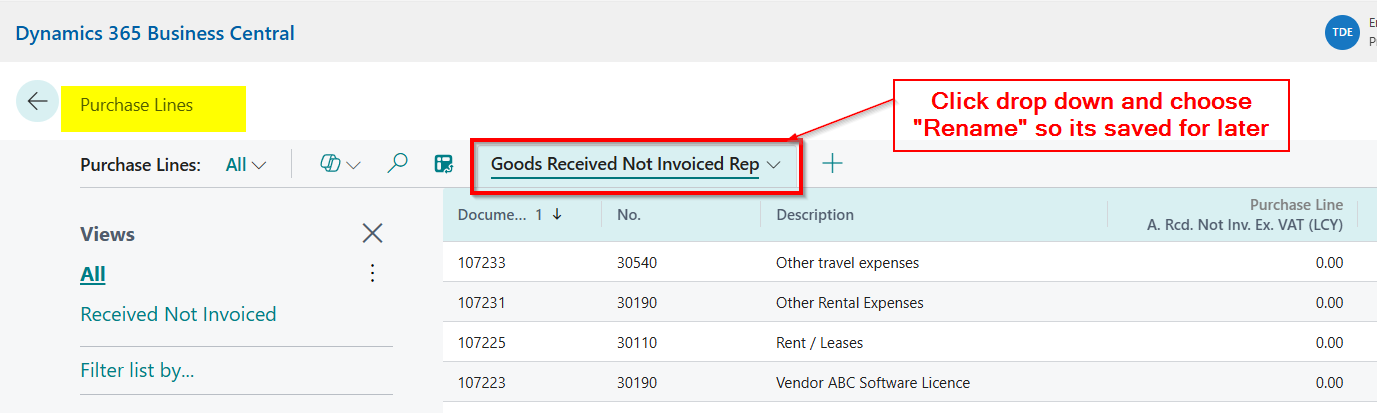Click the search magnifier icon
This screenshot has width=1377, height=413.
tap(397, 164)
